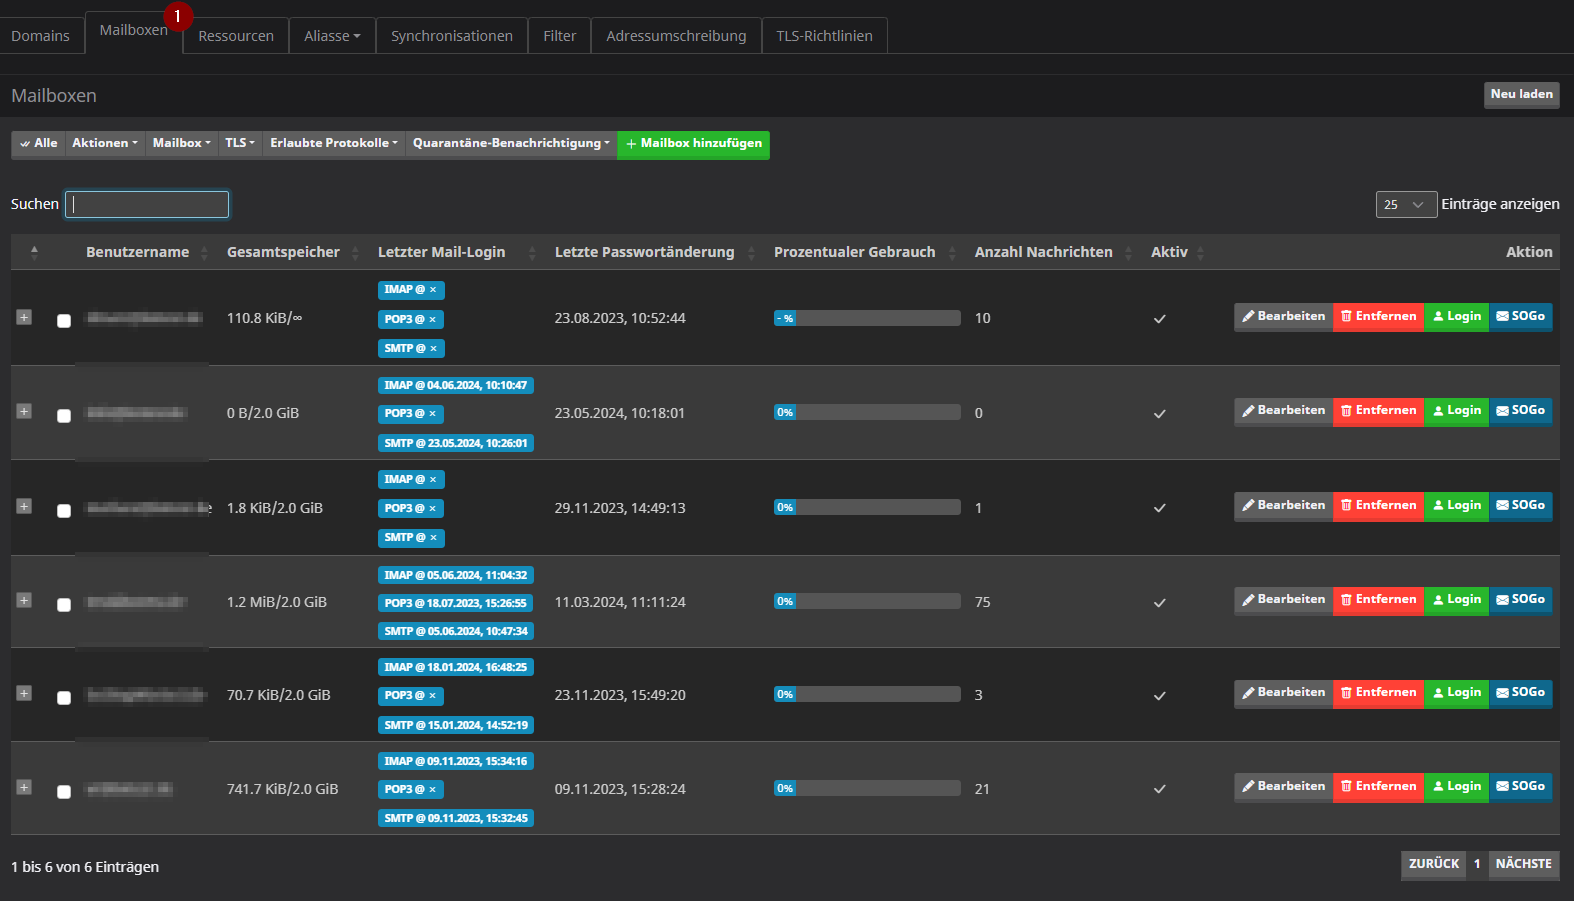Image resolution: width=1574 pixels, height=901 pixels.
Task: Click usage progress bar of first mailbox
Action: pos(867,318)
